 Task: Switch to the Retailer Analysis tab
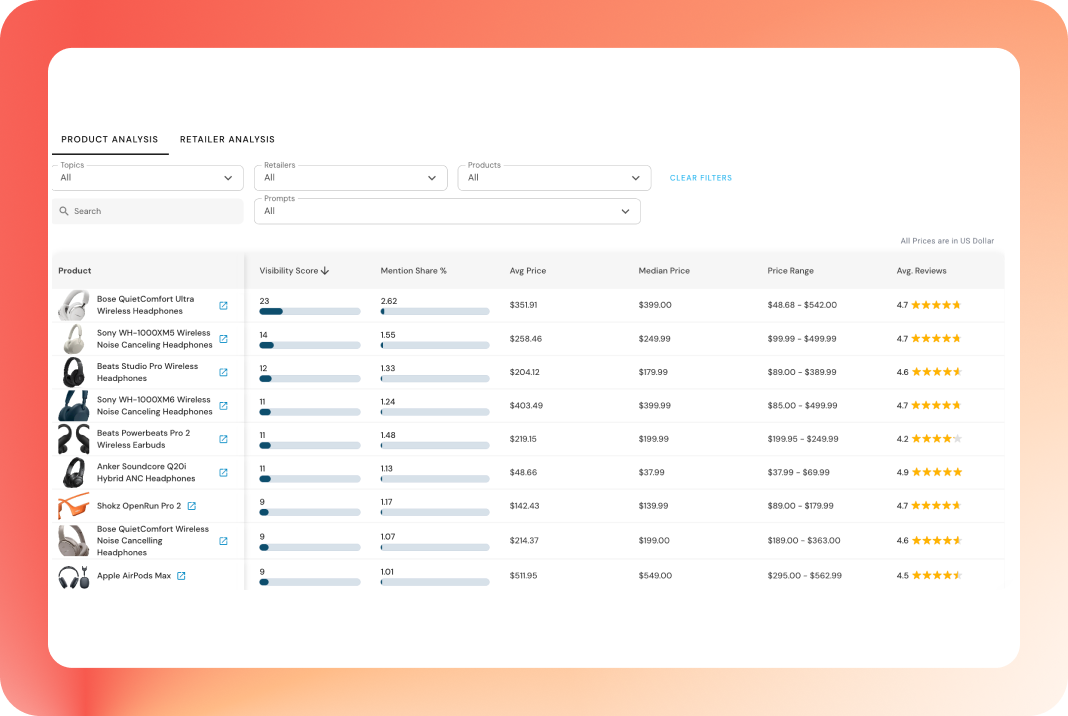point(227,139)
